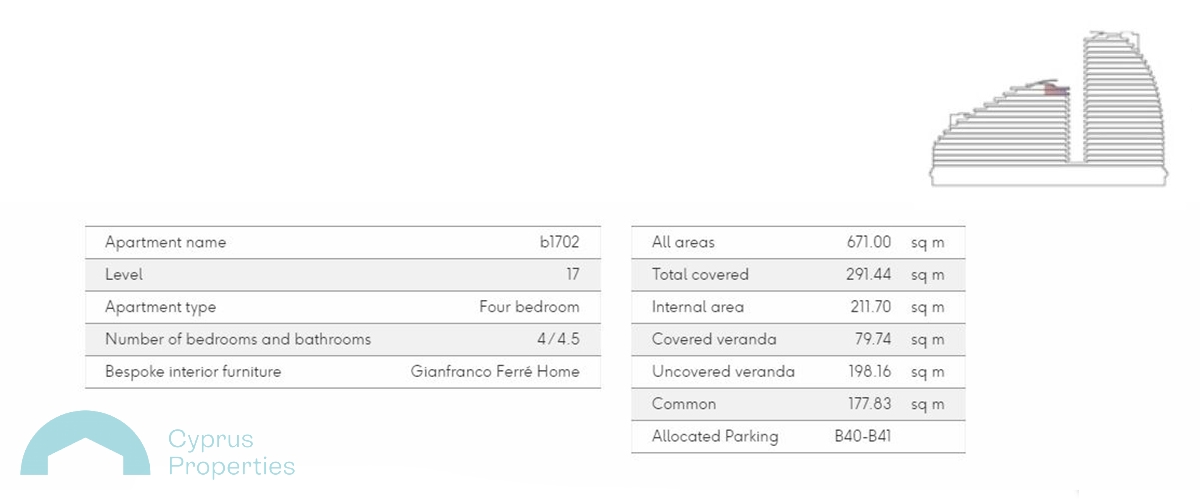
Task: Select Number of bedrooms and bathrooms label
Action: coord(238,339)
